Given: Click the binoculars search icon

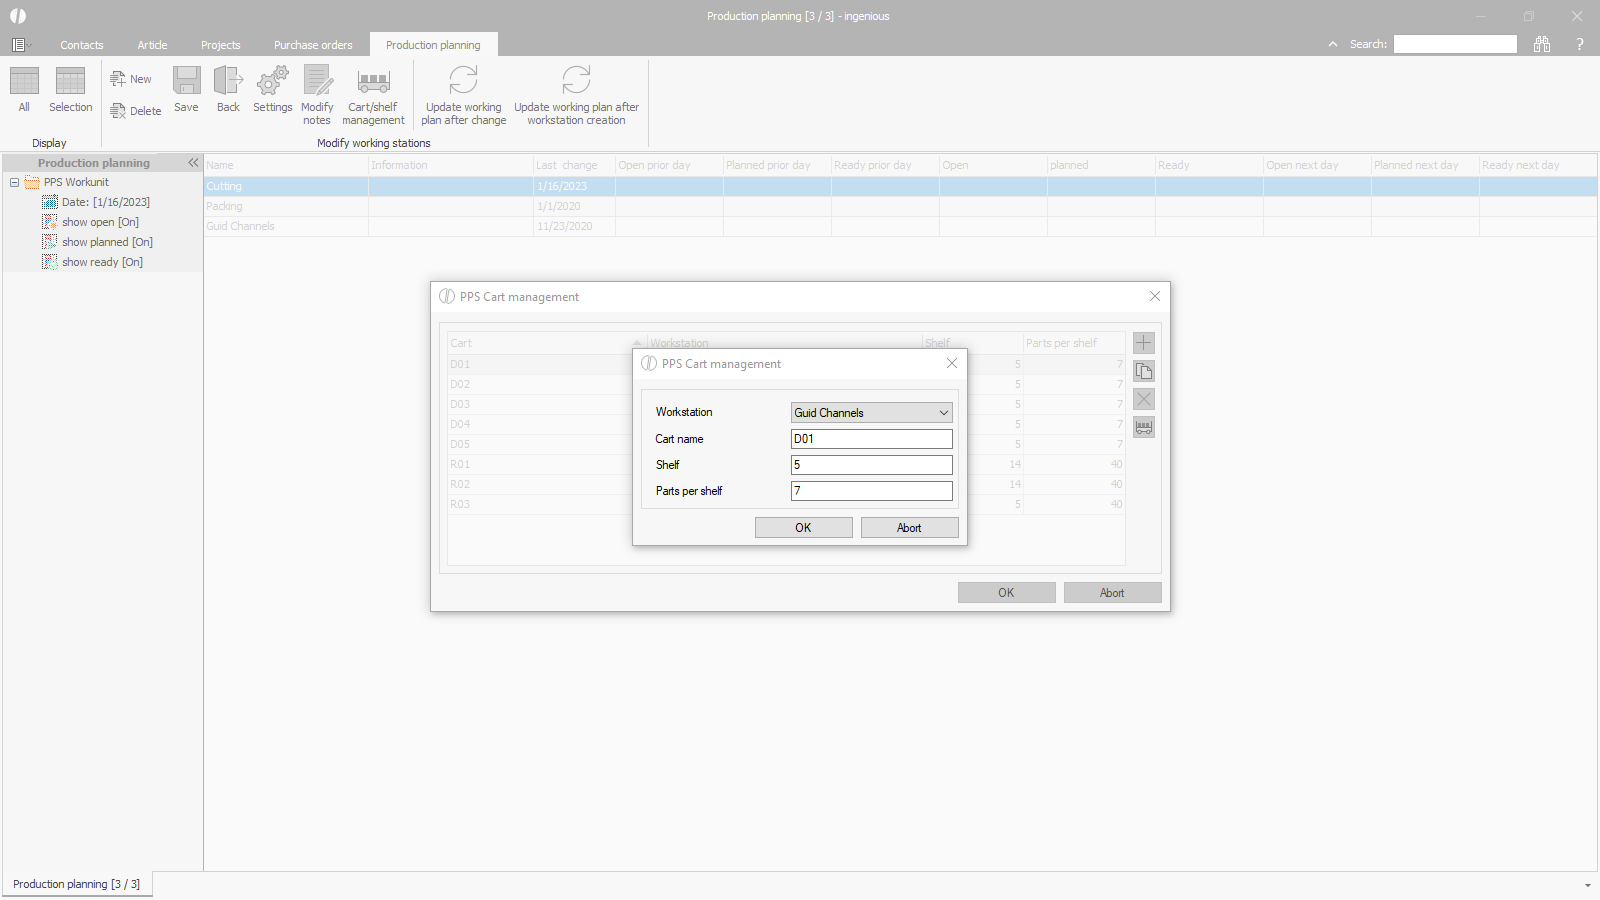Looking at the screenshot, I should (x=1542, y=44).
